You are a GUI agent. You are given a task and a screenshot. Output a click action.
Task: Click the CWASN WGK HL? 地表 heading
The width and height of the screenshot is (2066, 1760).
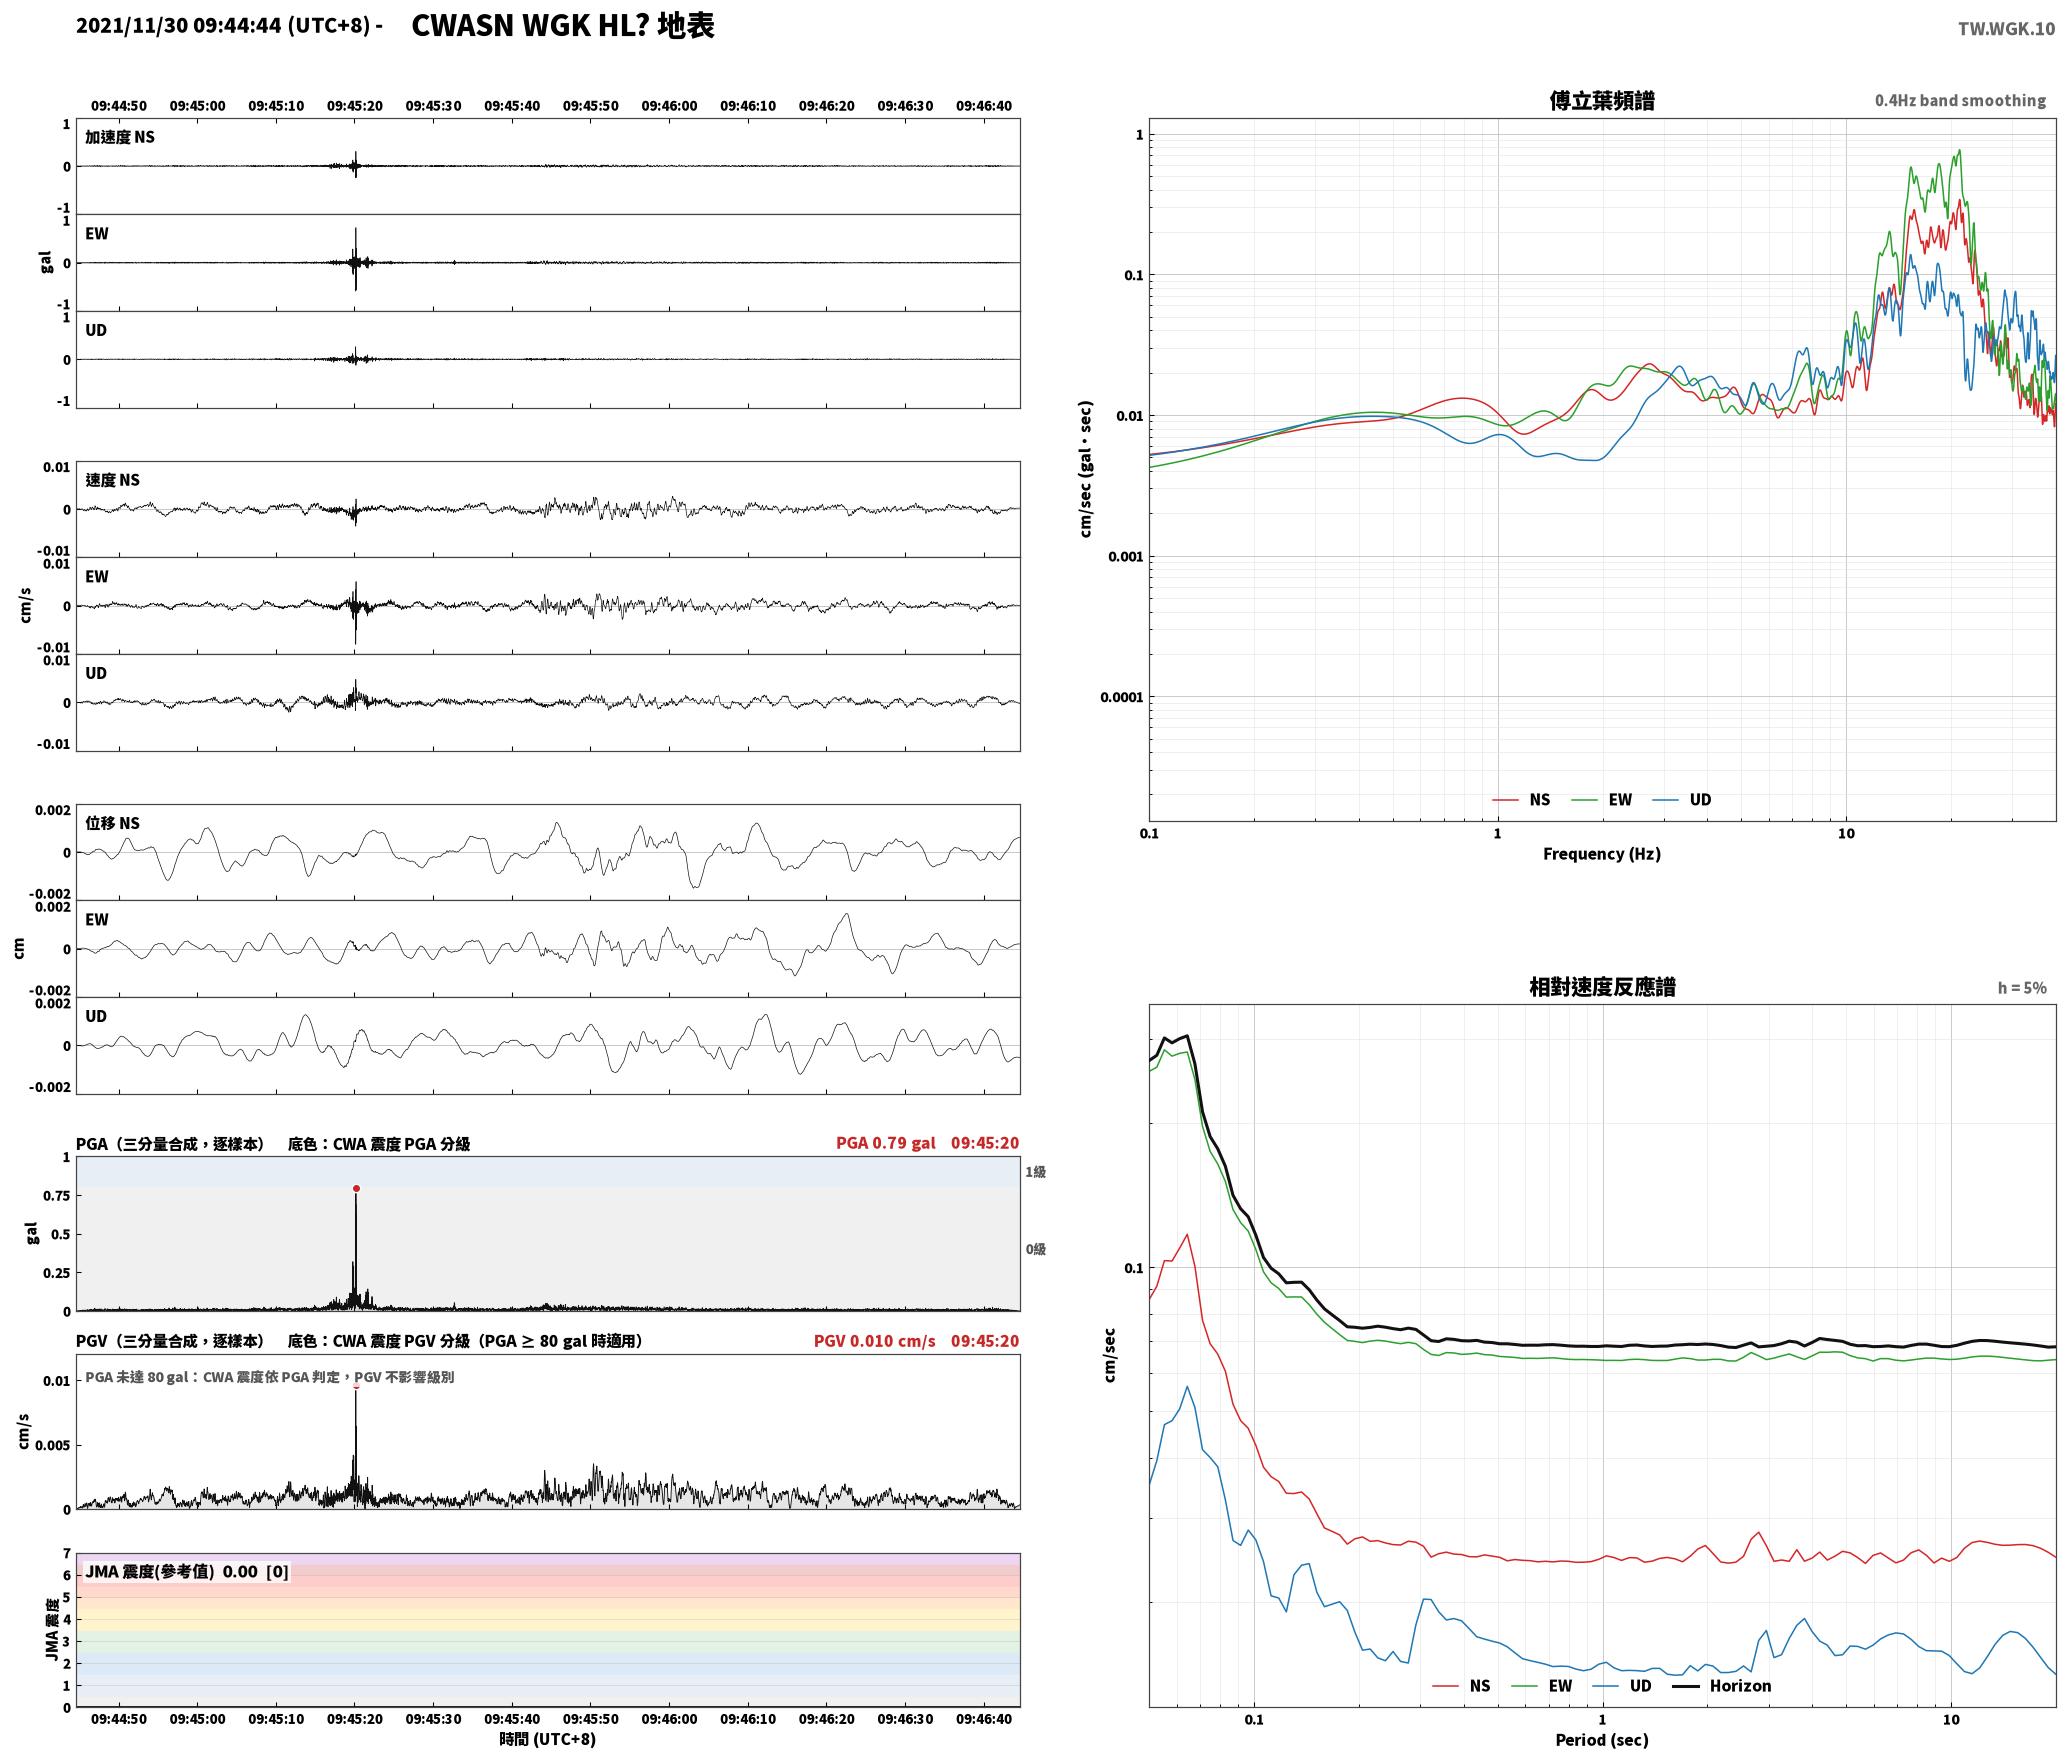pyautogui.click(x=563, y=26)
